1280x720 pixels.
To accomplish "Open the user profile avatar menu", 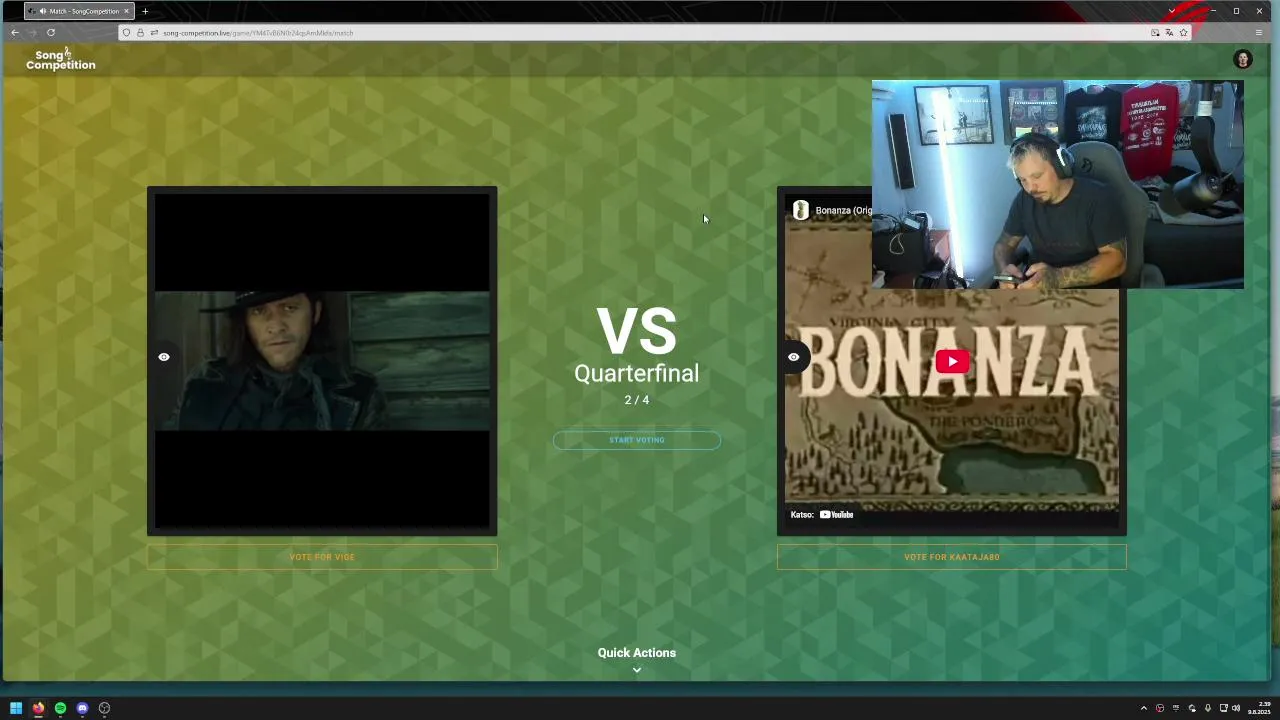I will [1242, 60].
